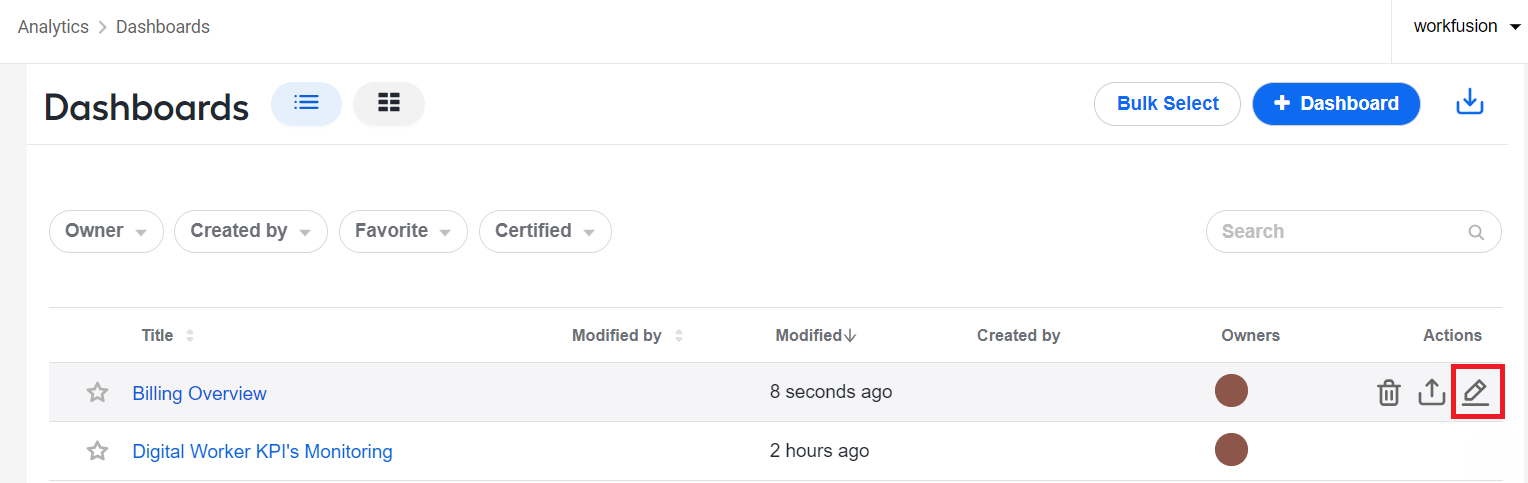Open the Favorite filter dropdown
1528x483 pixels.
403,231
